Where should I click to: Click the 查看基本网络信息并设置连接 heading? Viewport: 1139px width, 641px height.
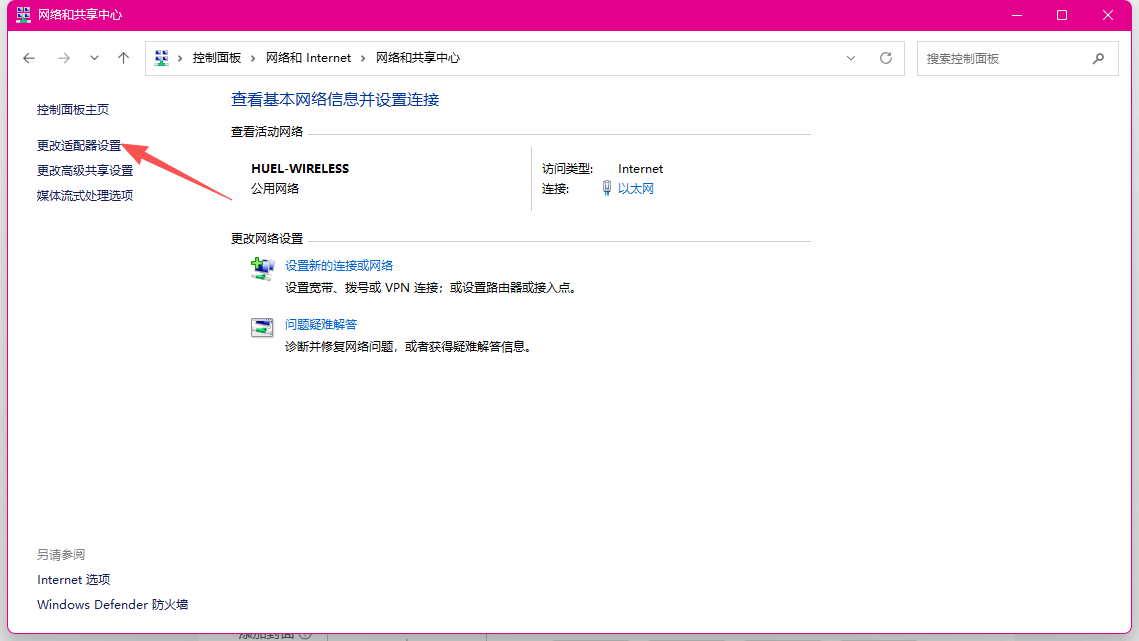point(335,100)
